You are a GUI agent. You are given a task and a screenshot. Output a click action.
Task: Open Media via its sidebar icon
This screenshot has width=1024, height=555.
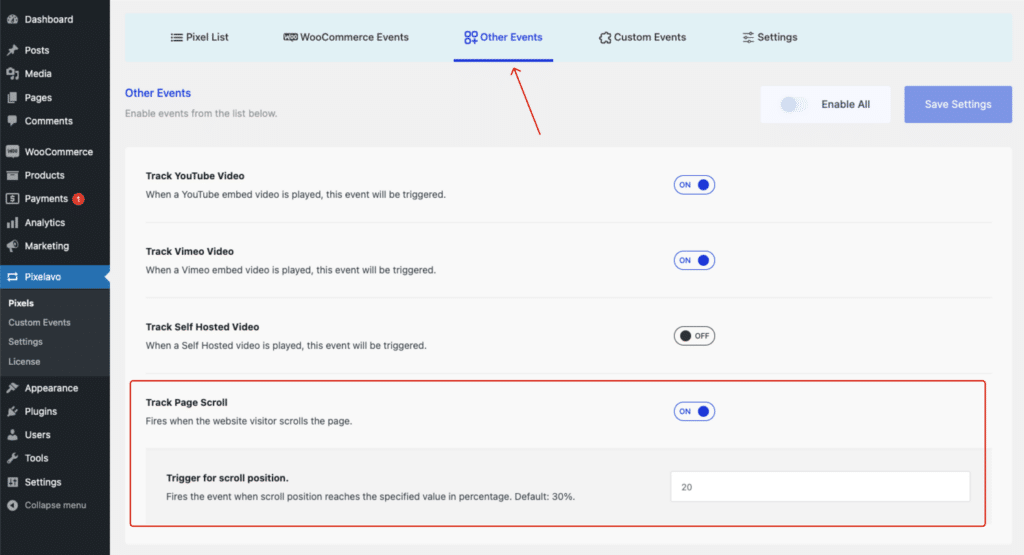pos(12,74)
